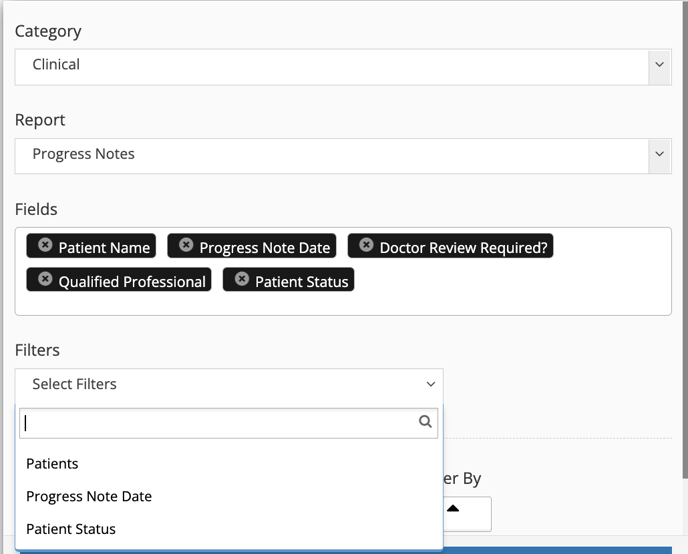
Task: Remove the Progress Note Date field tag
Action: pos(186,245)
